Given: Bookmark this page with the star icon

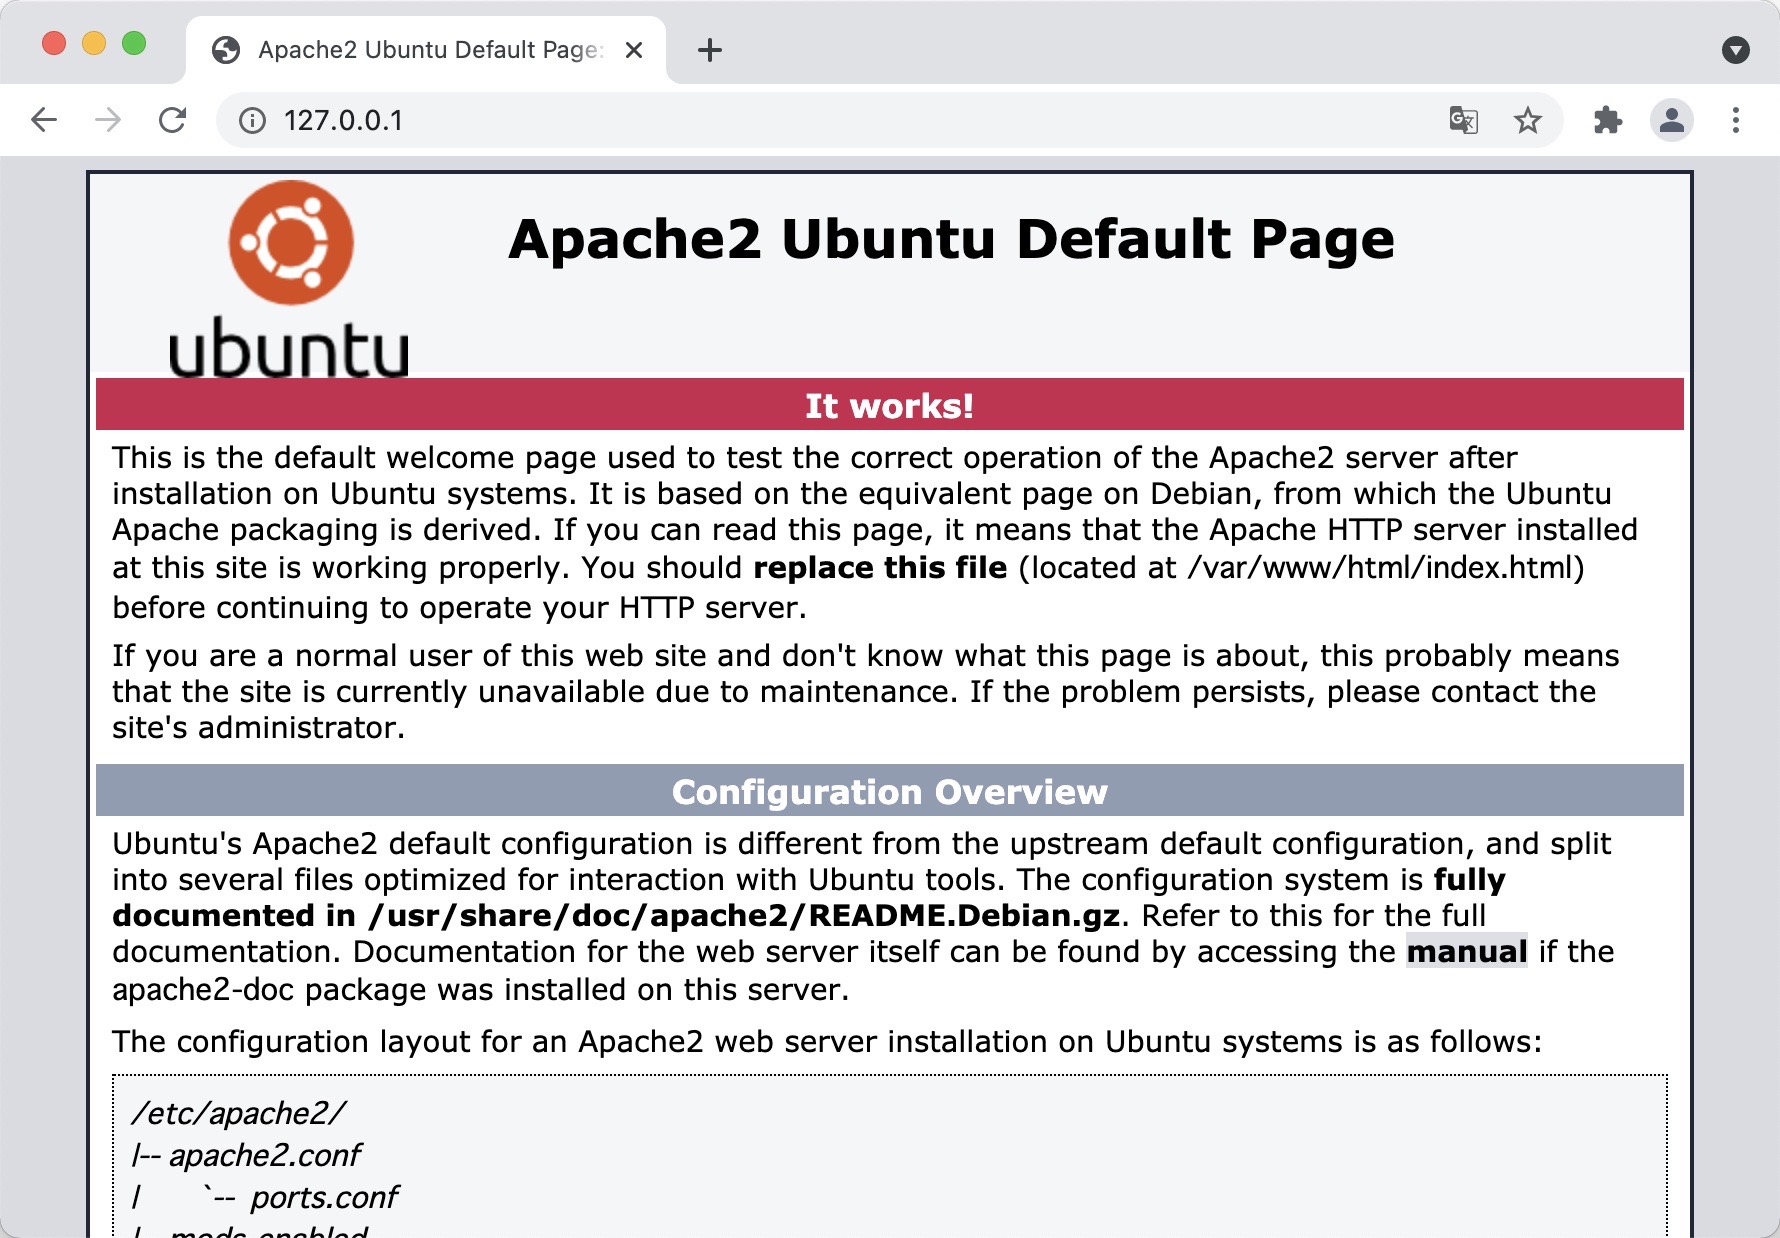Looking at the screenshot, I should [1527, 120].
